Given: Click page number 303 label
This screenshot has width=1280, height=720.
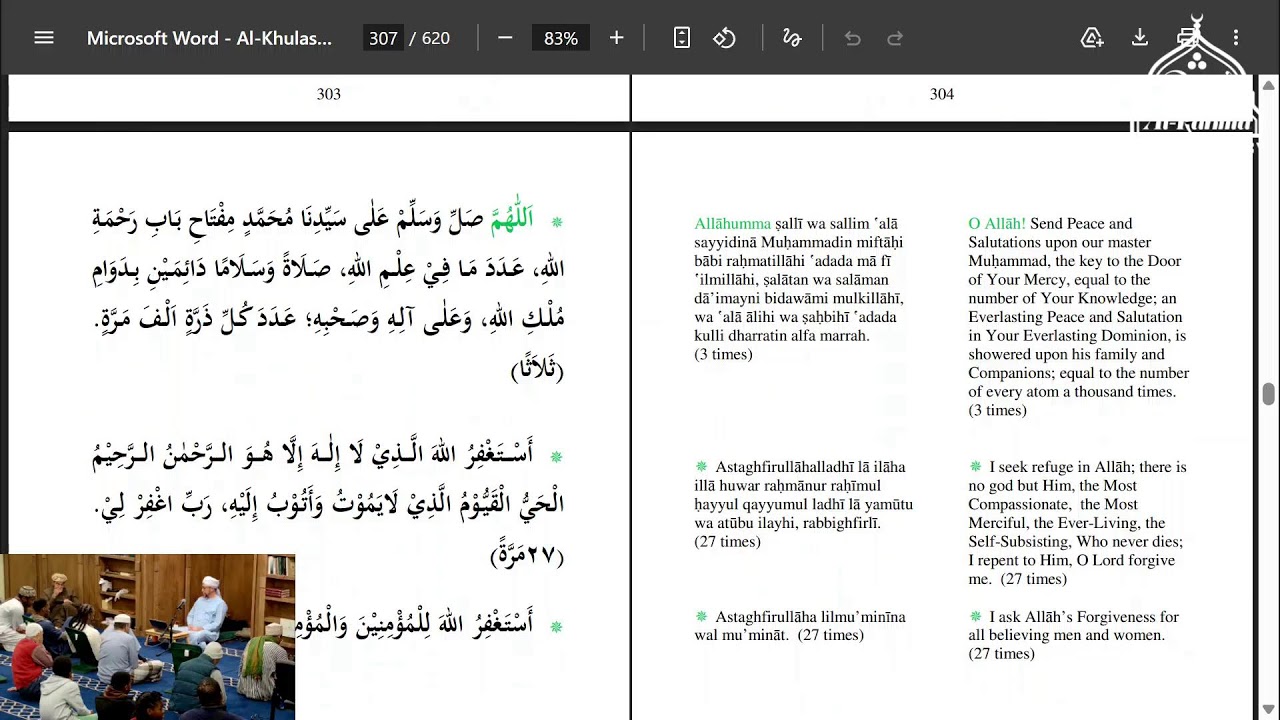Looking at the screenshot, I should pos(329,94).
